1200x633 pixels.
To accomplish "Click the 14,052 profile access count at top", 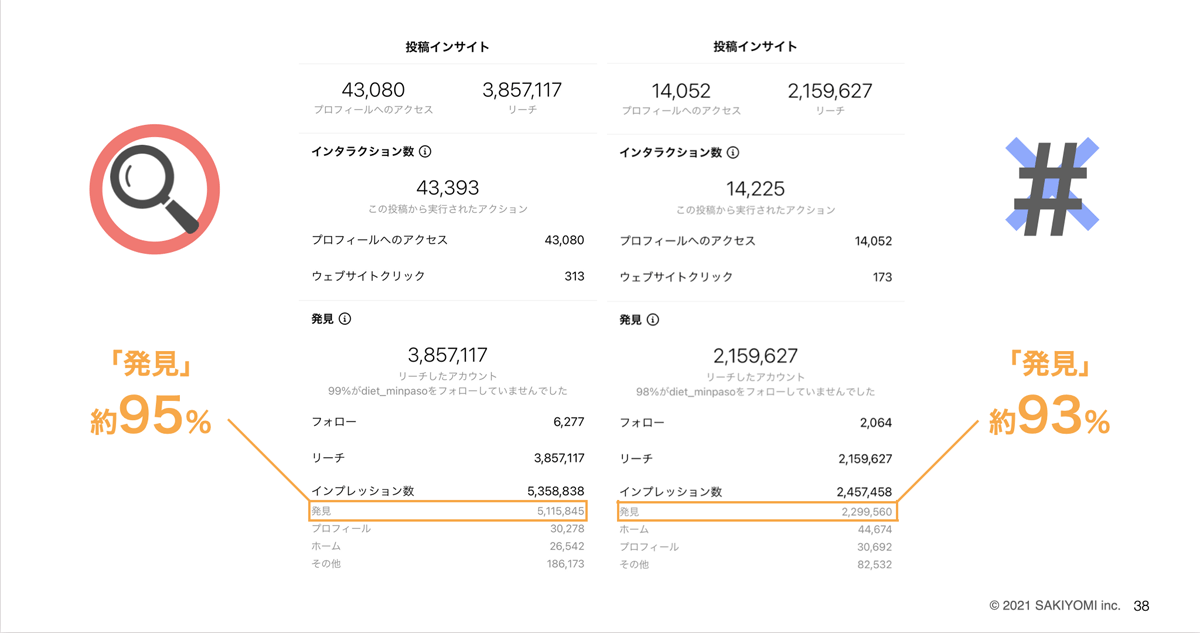I will [681, 91].
